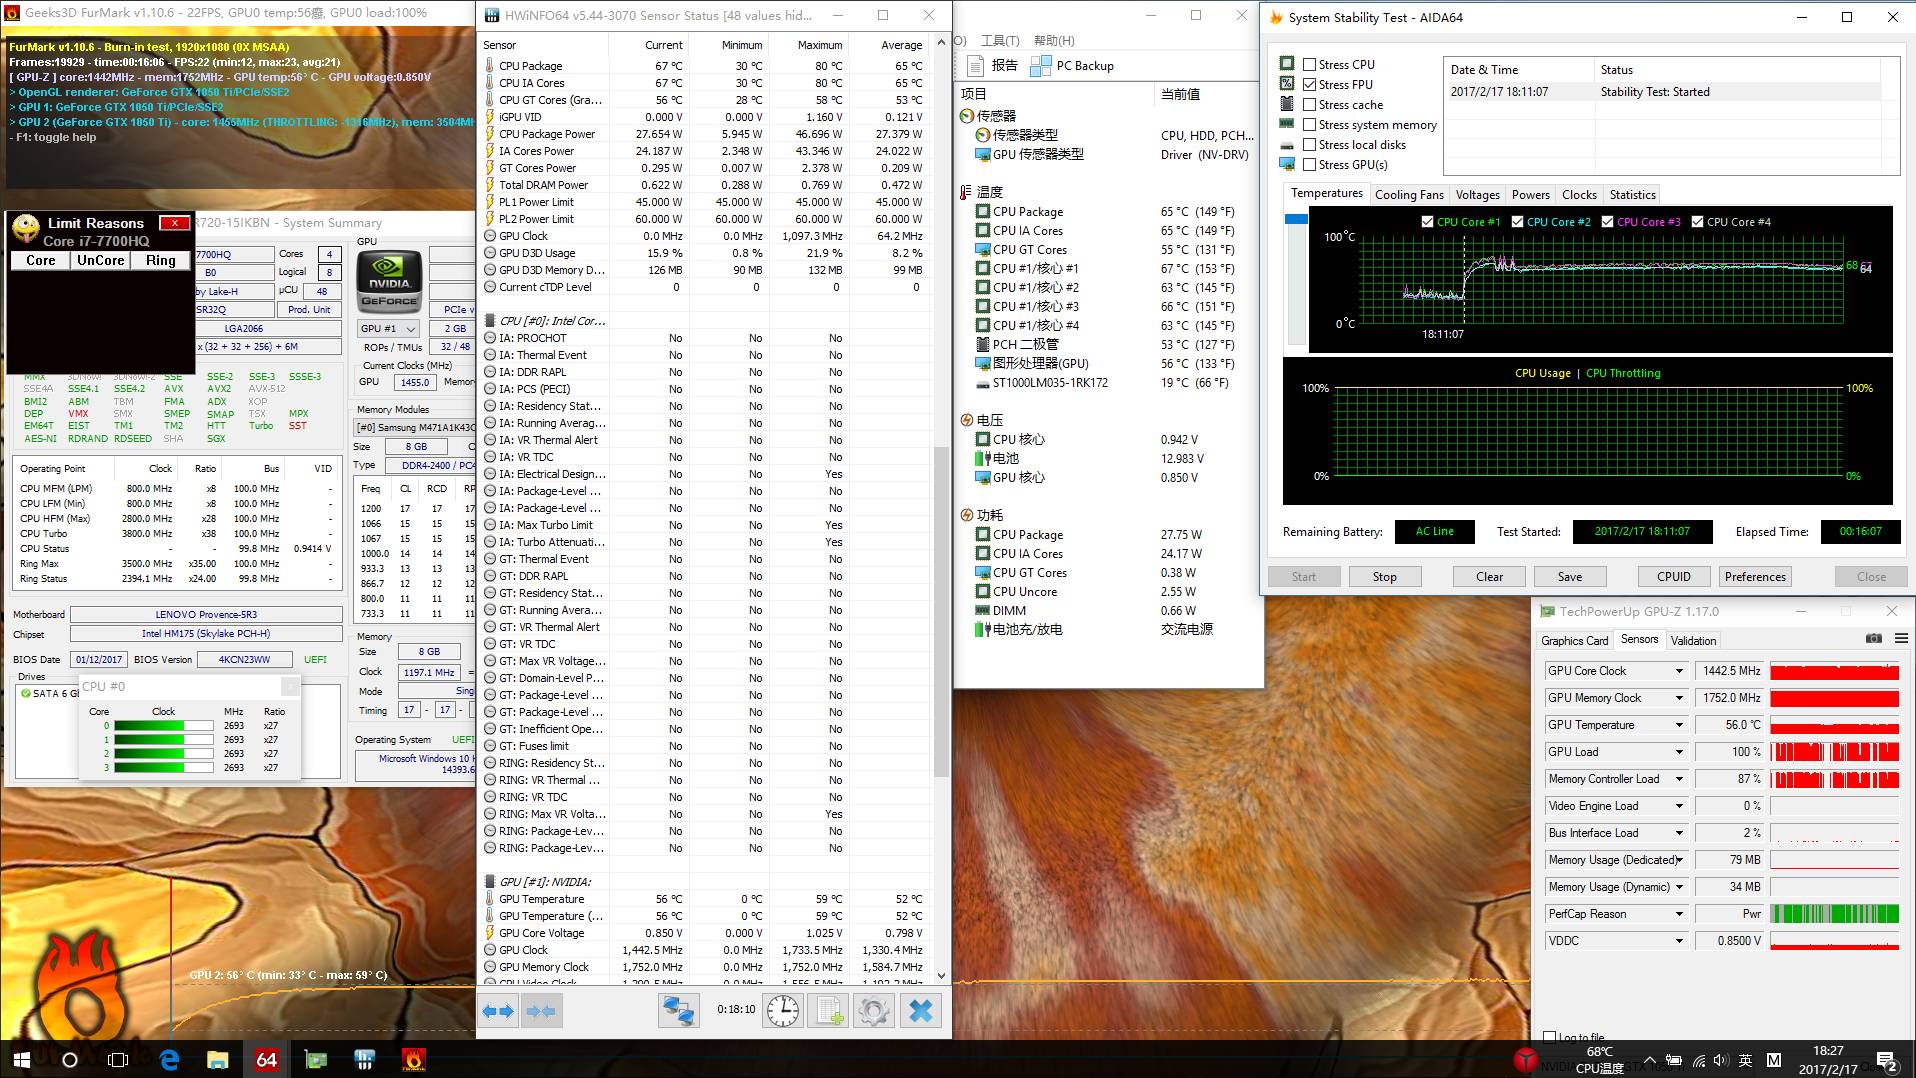Open VDDC sensor dropdown in GPU-Z
This screenshot has width=1916, height=1078.
(1679, 941)
